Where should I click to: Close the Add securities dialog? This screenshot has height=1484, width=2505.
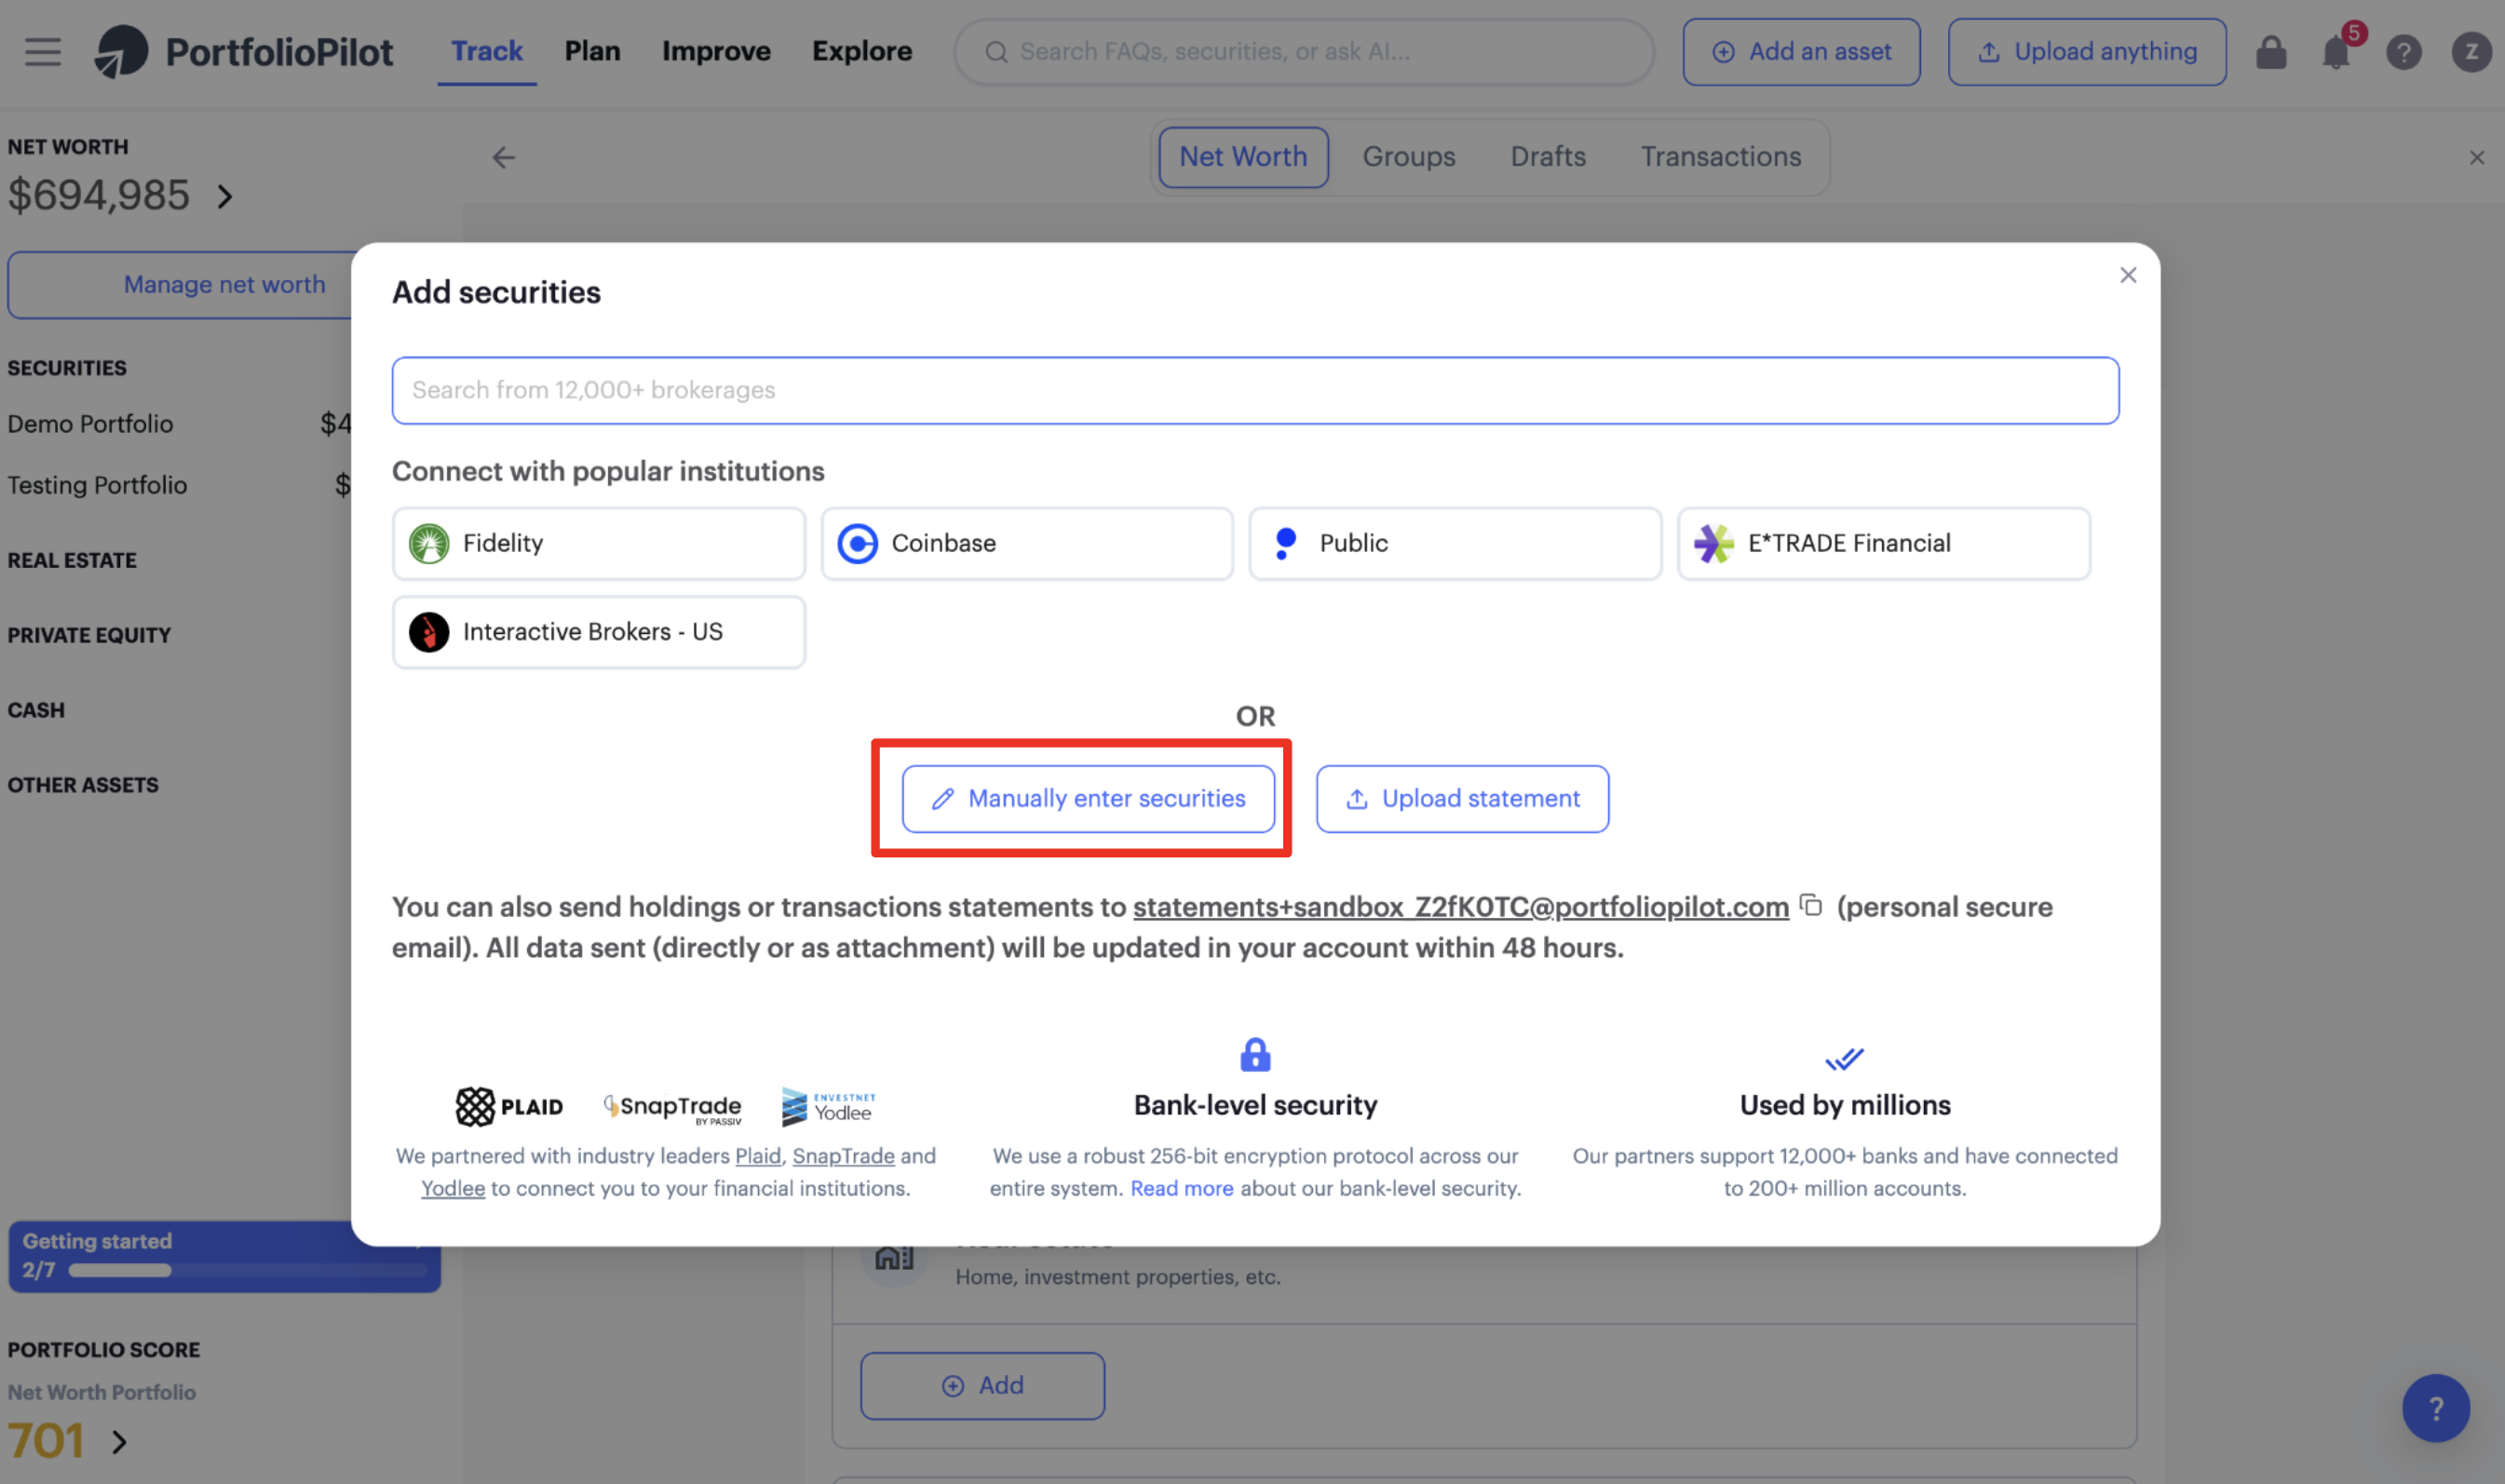2127,275
